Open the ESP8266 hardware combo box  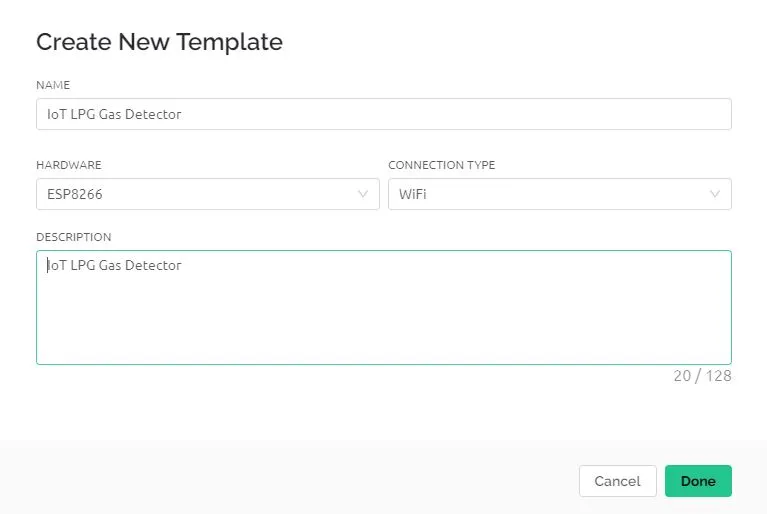click(208, 194)
